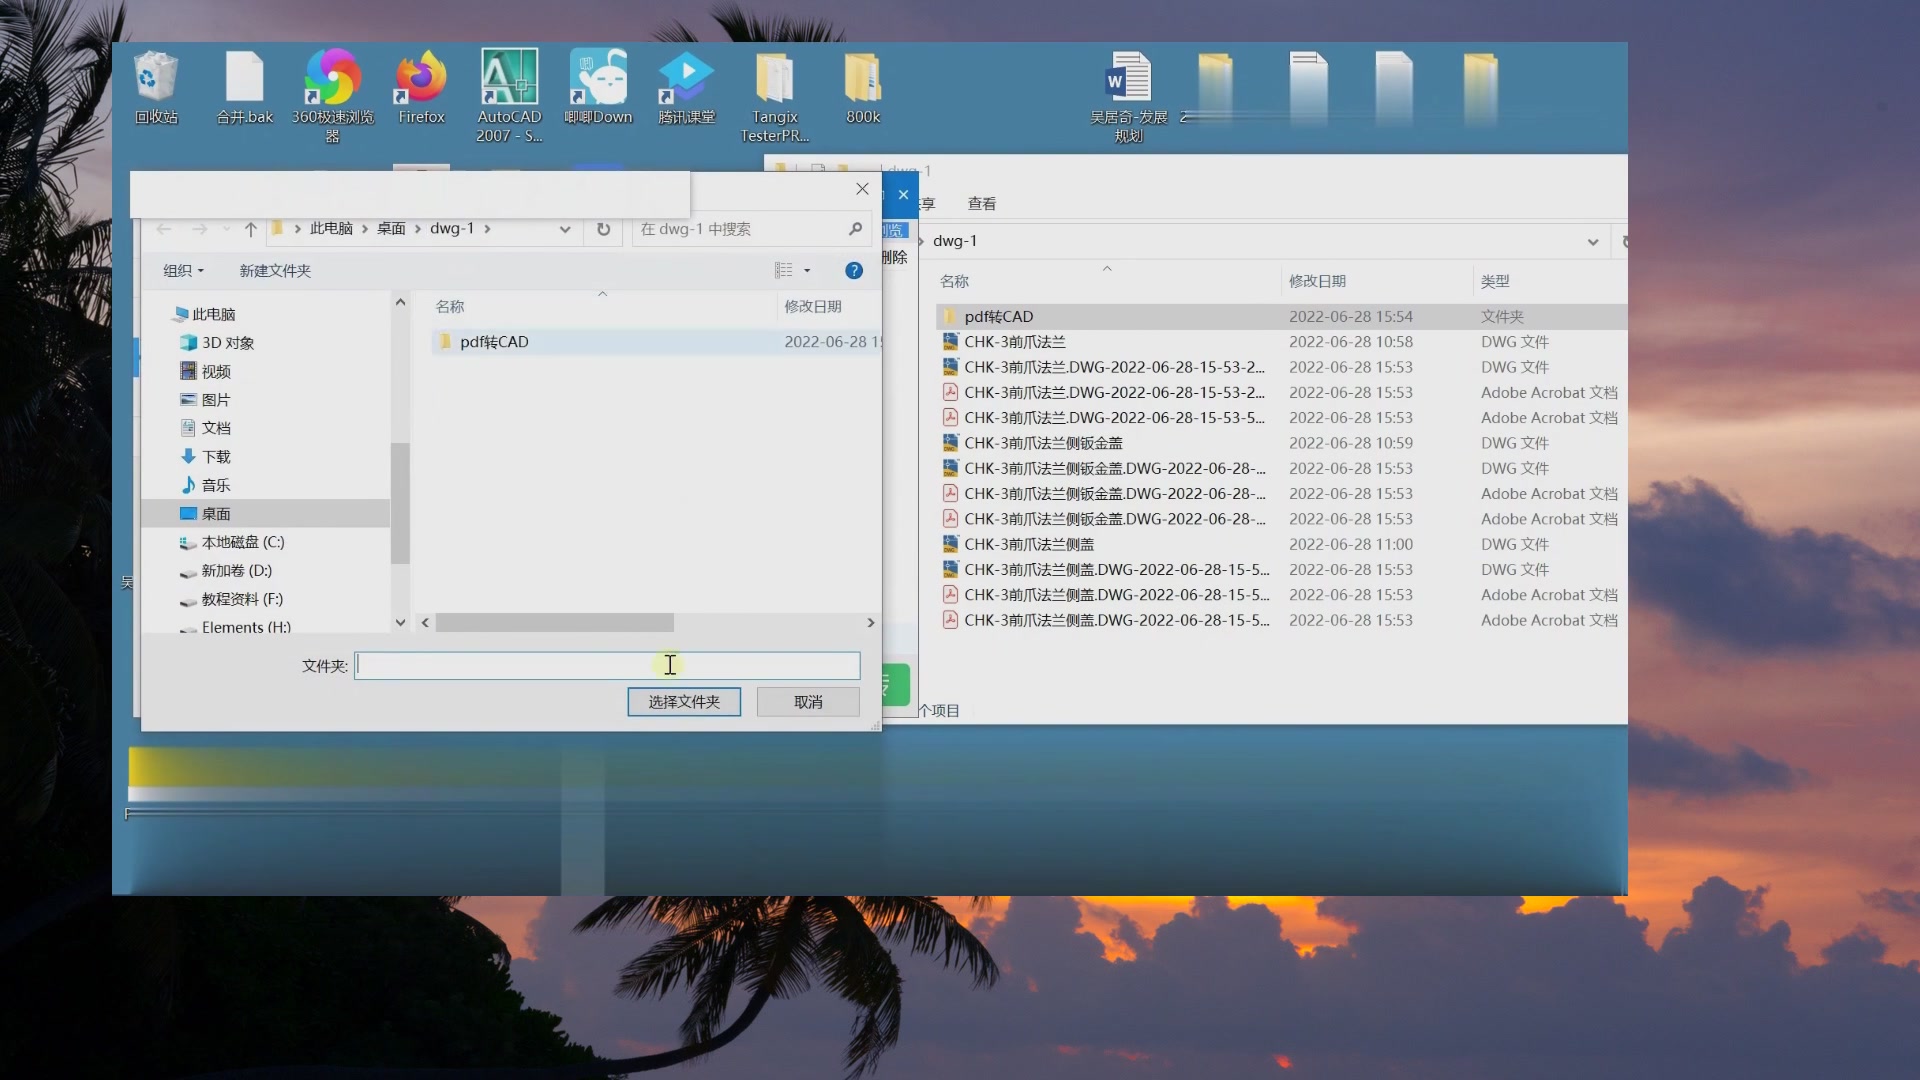Image resolution: width=1920 pixels, height=1080 pixels.
Task: Select 文档 in the navigation tree
Action: tap(205, 428)
